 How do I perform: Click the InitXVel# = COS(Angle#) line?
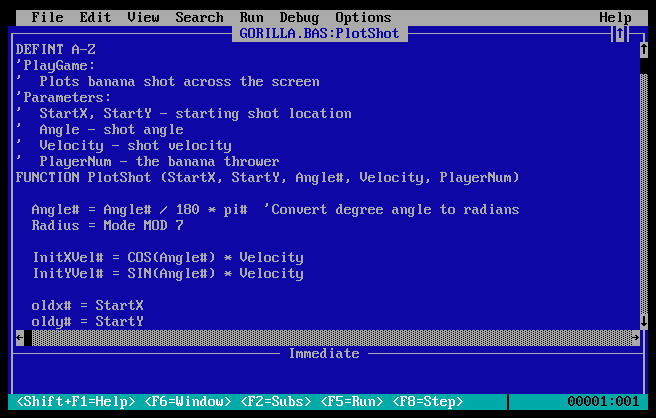coord(168,257)
